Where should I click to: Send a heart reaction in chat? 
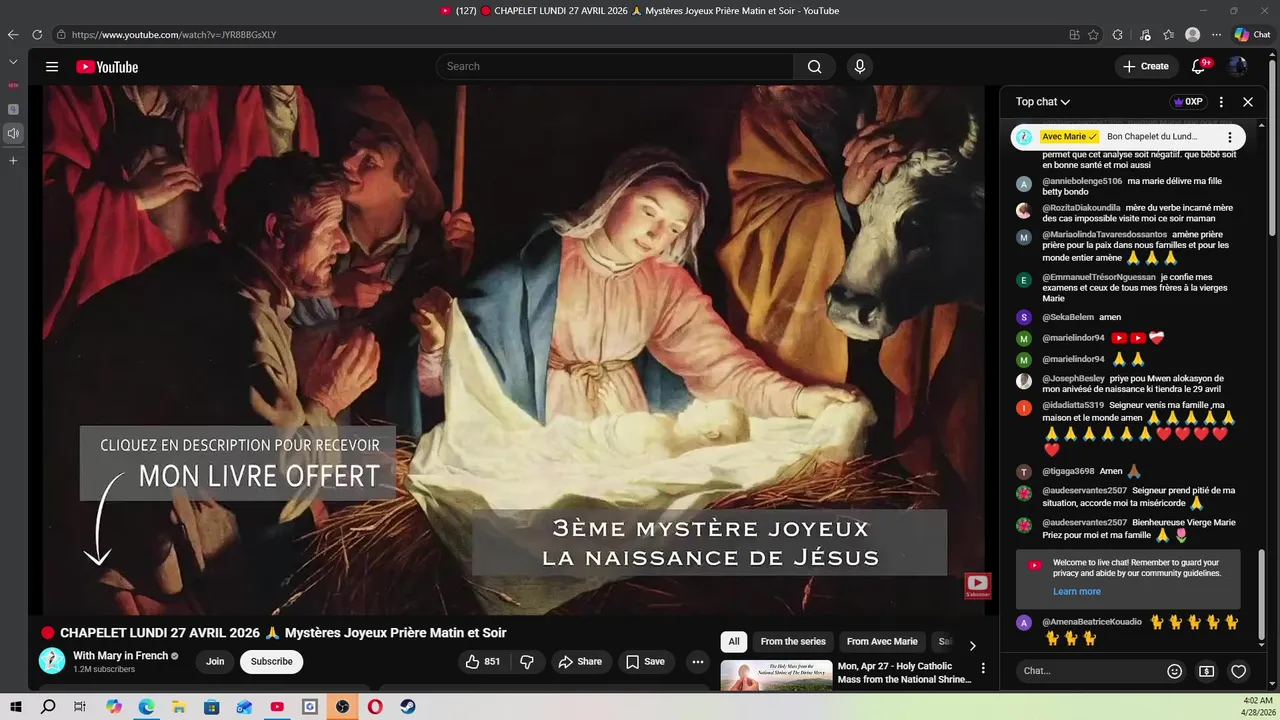pyautogui.click(x=1238, y=671)
